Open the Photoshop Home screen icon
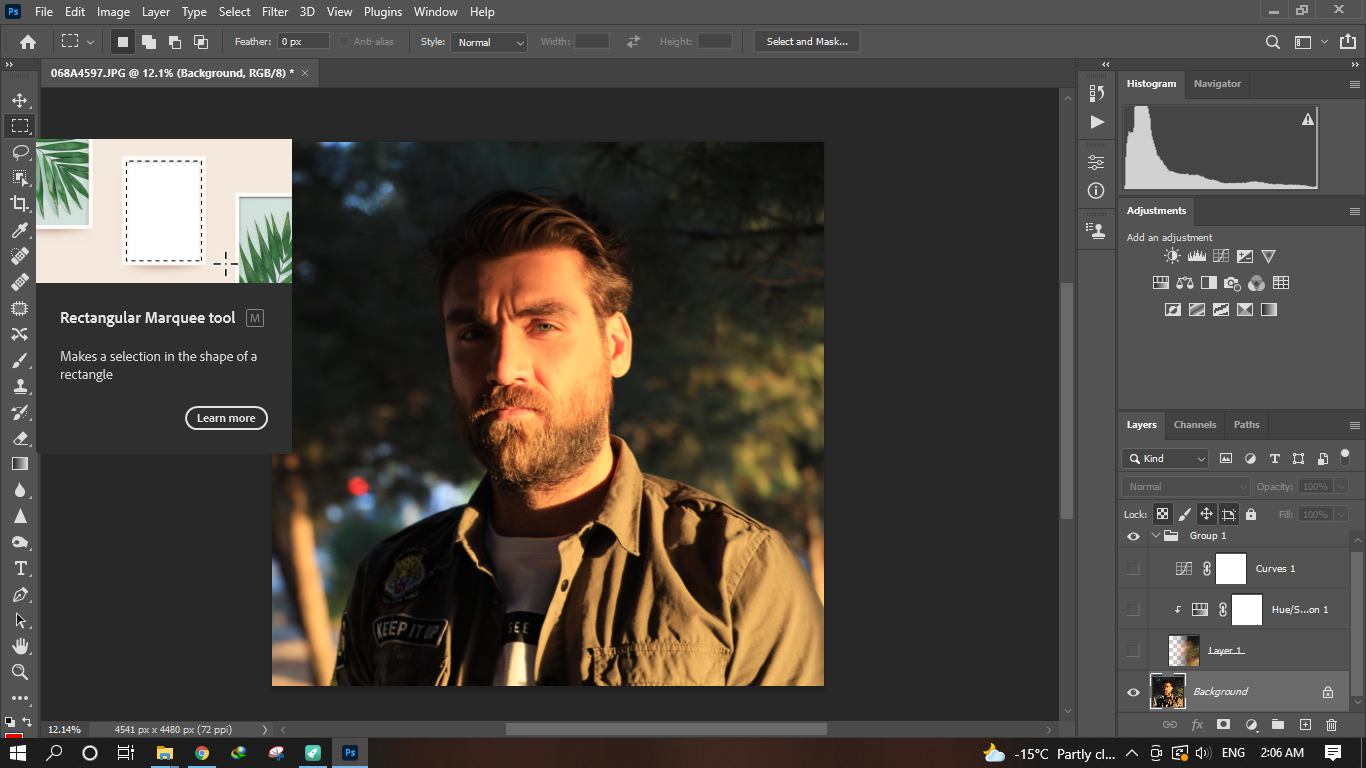The width and height of the screenshot is (1366, 768). [28, 42]
